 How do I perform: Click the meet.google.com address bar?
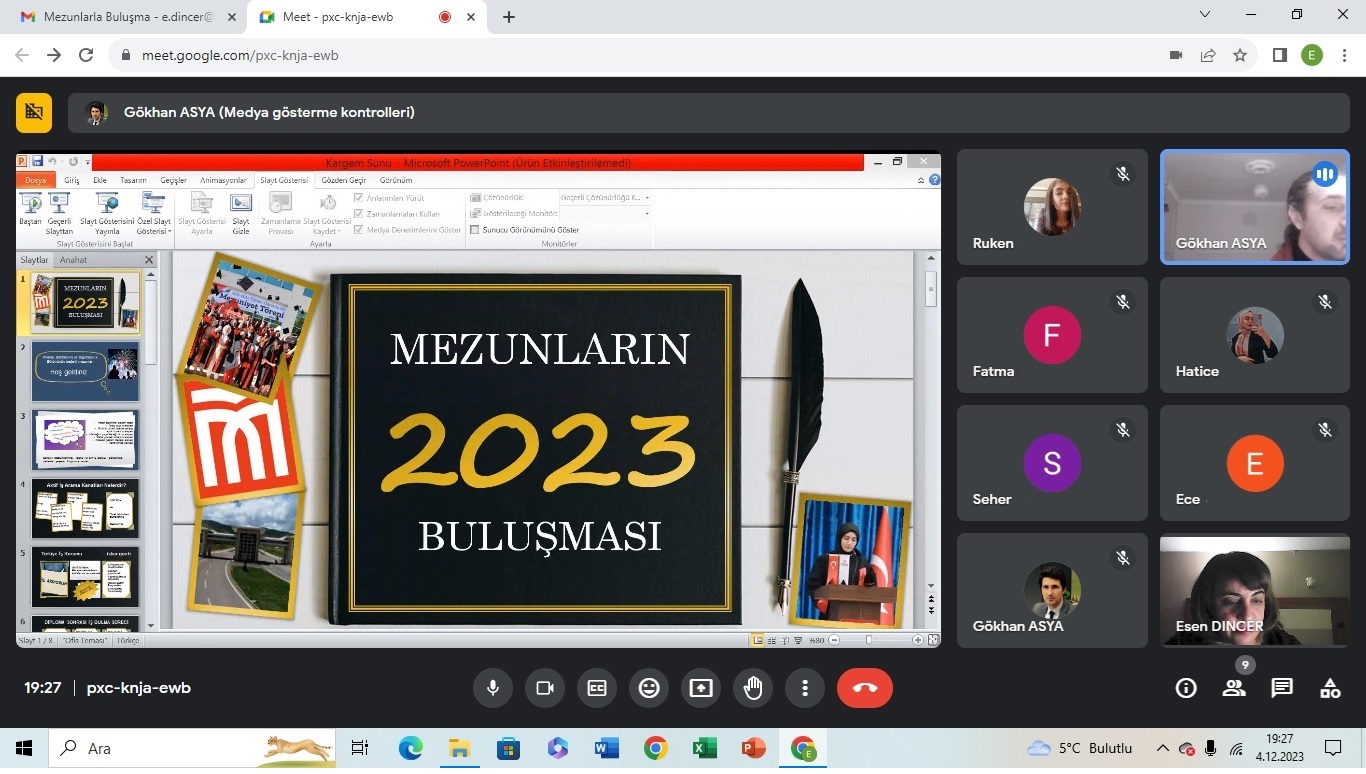tap(600, 55)
